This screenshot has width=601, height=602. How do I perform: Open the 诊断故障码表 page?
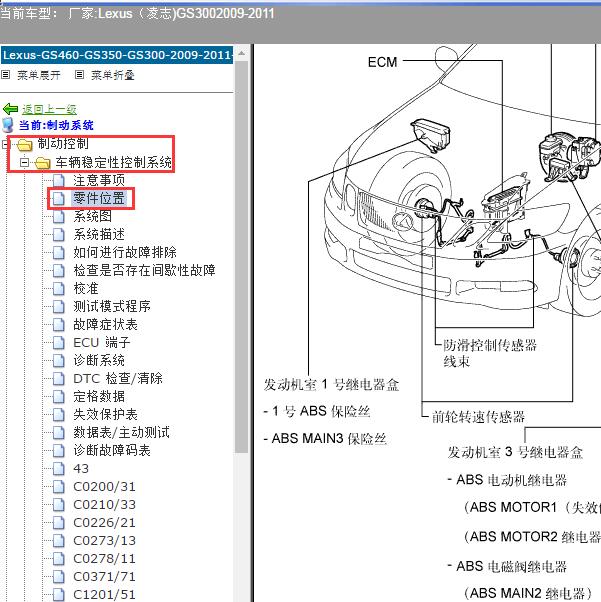pyautogui.click(x=112, y=451)
